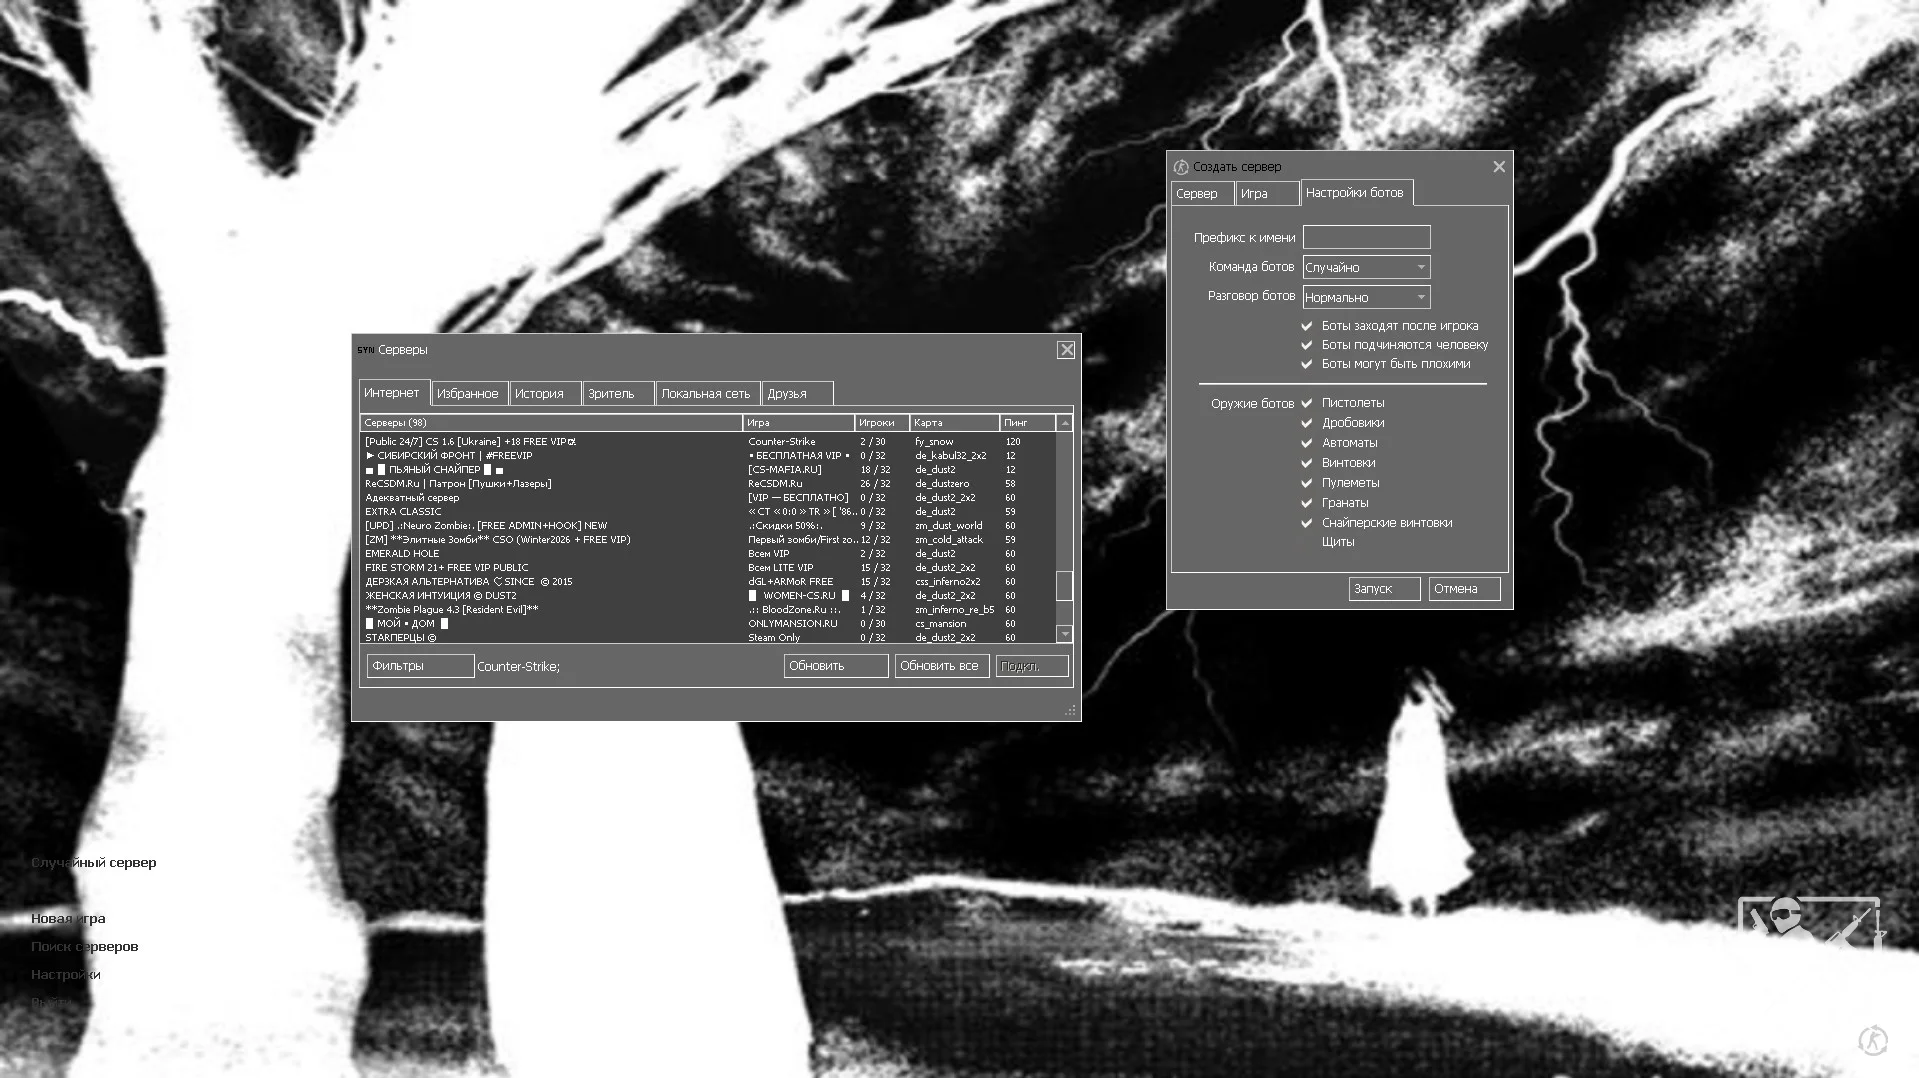
Task: Switch to the Избранное tab
Action: pyautogui.click(x=468, y=394)
